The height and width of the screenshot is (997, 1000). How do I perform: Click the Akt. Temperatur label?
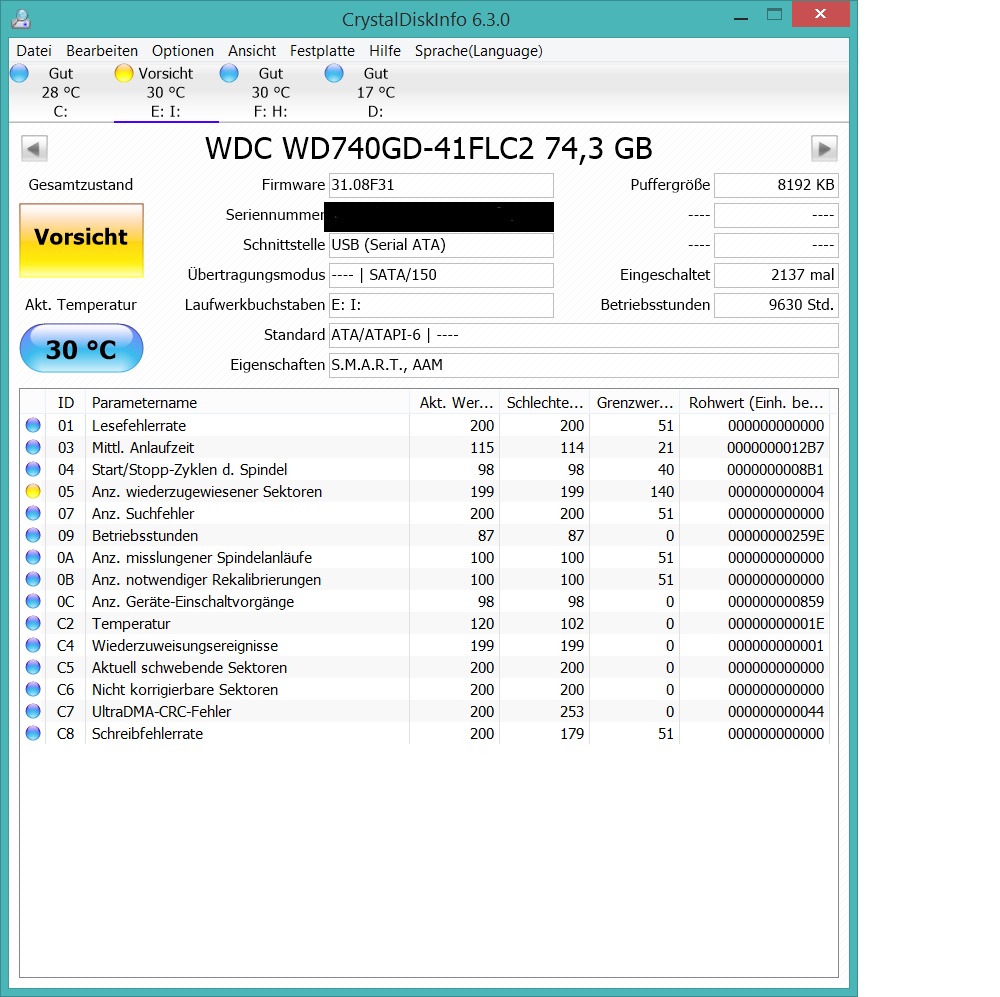pos(81,305)
